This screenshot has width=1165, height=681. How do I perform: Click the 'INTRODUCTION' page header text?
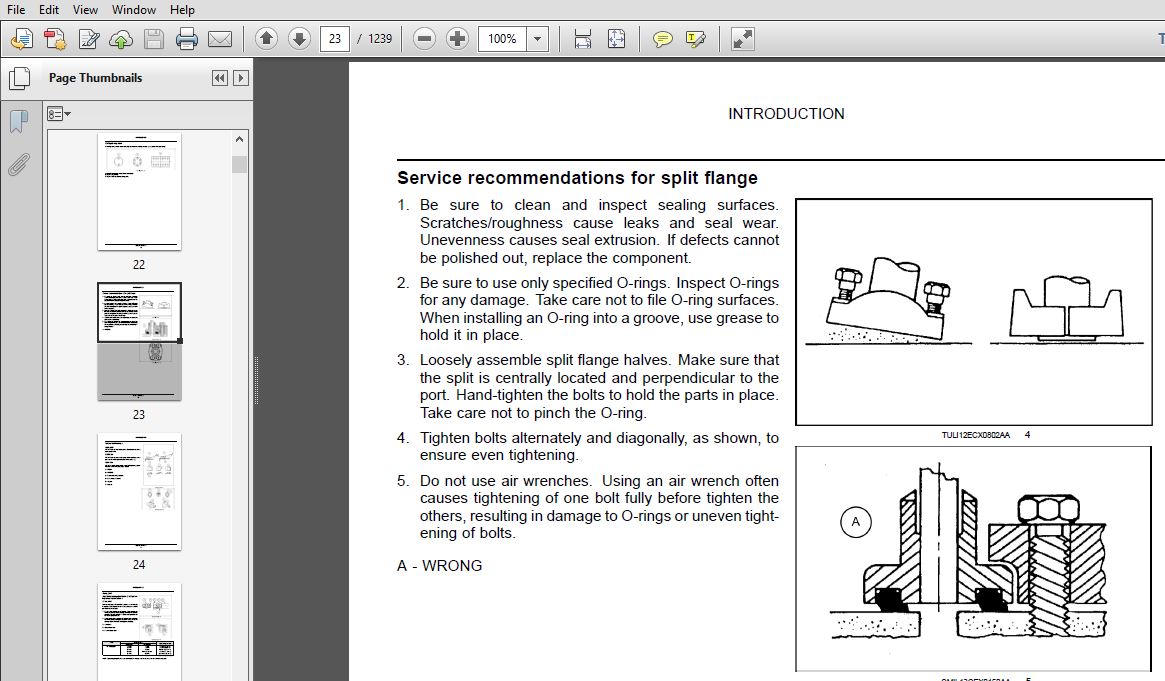pyautogui.click(x=786, y=114)
